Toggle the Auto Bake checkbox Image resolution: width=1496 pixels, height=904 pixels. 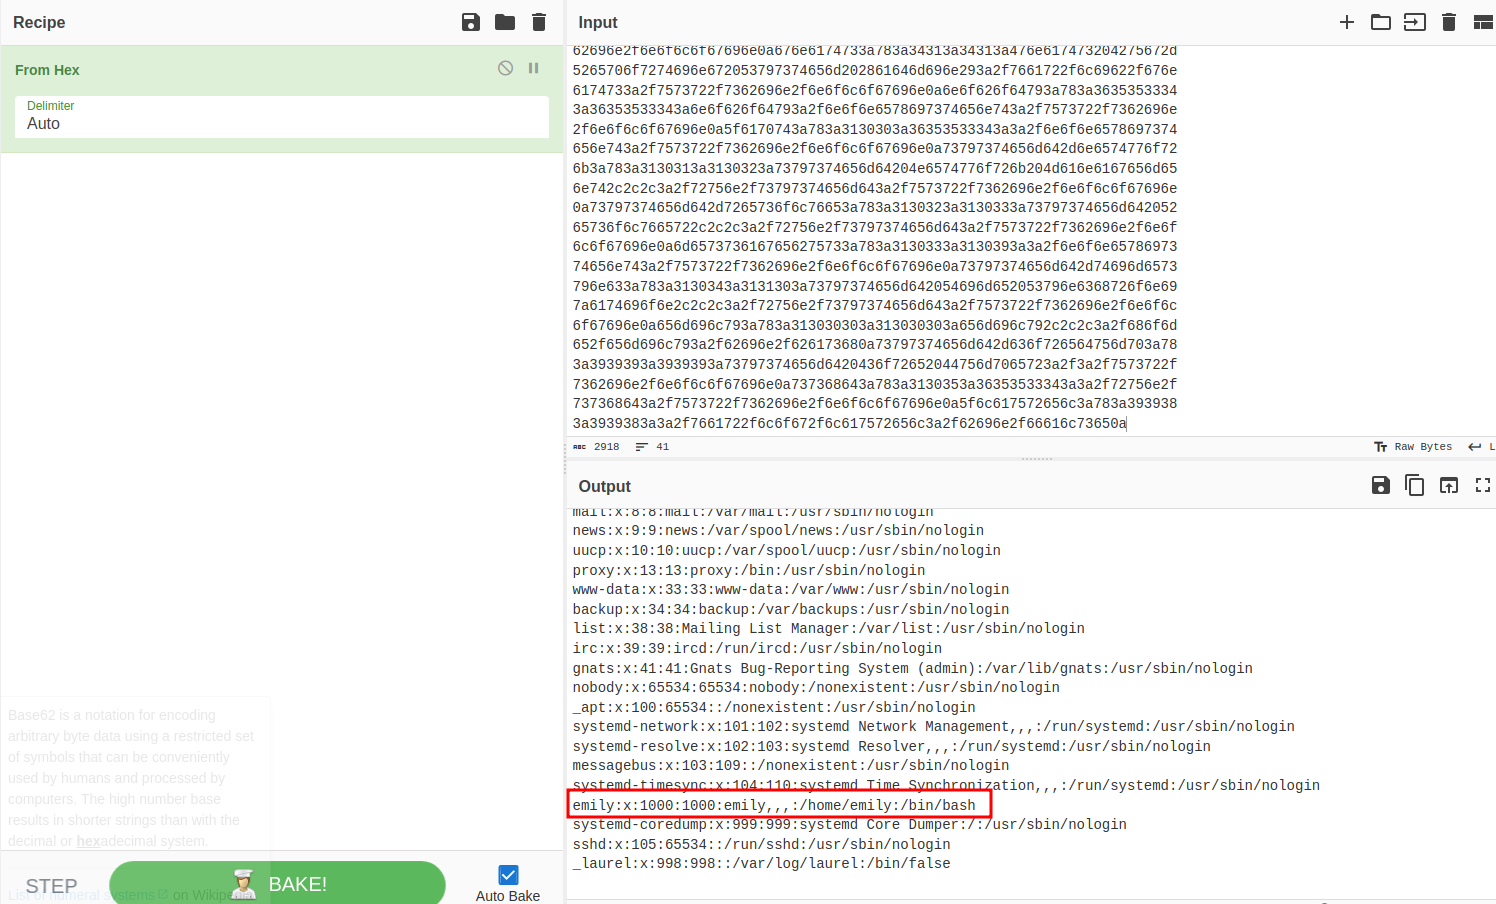pos(508,875)
